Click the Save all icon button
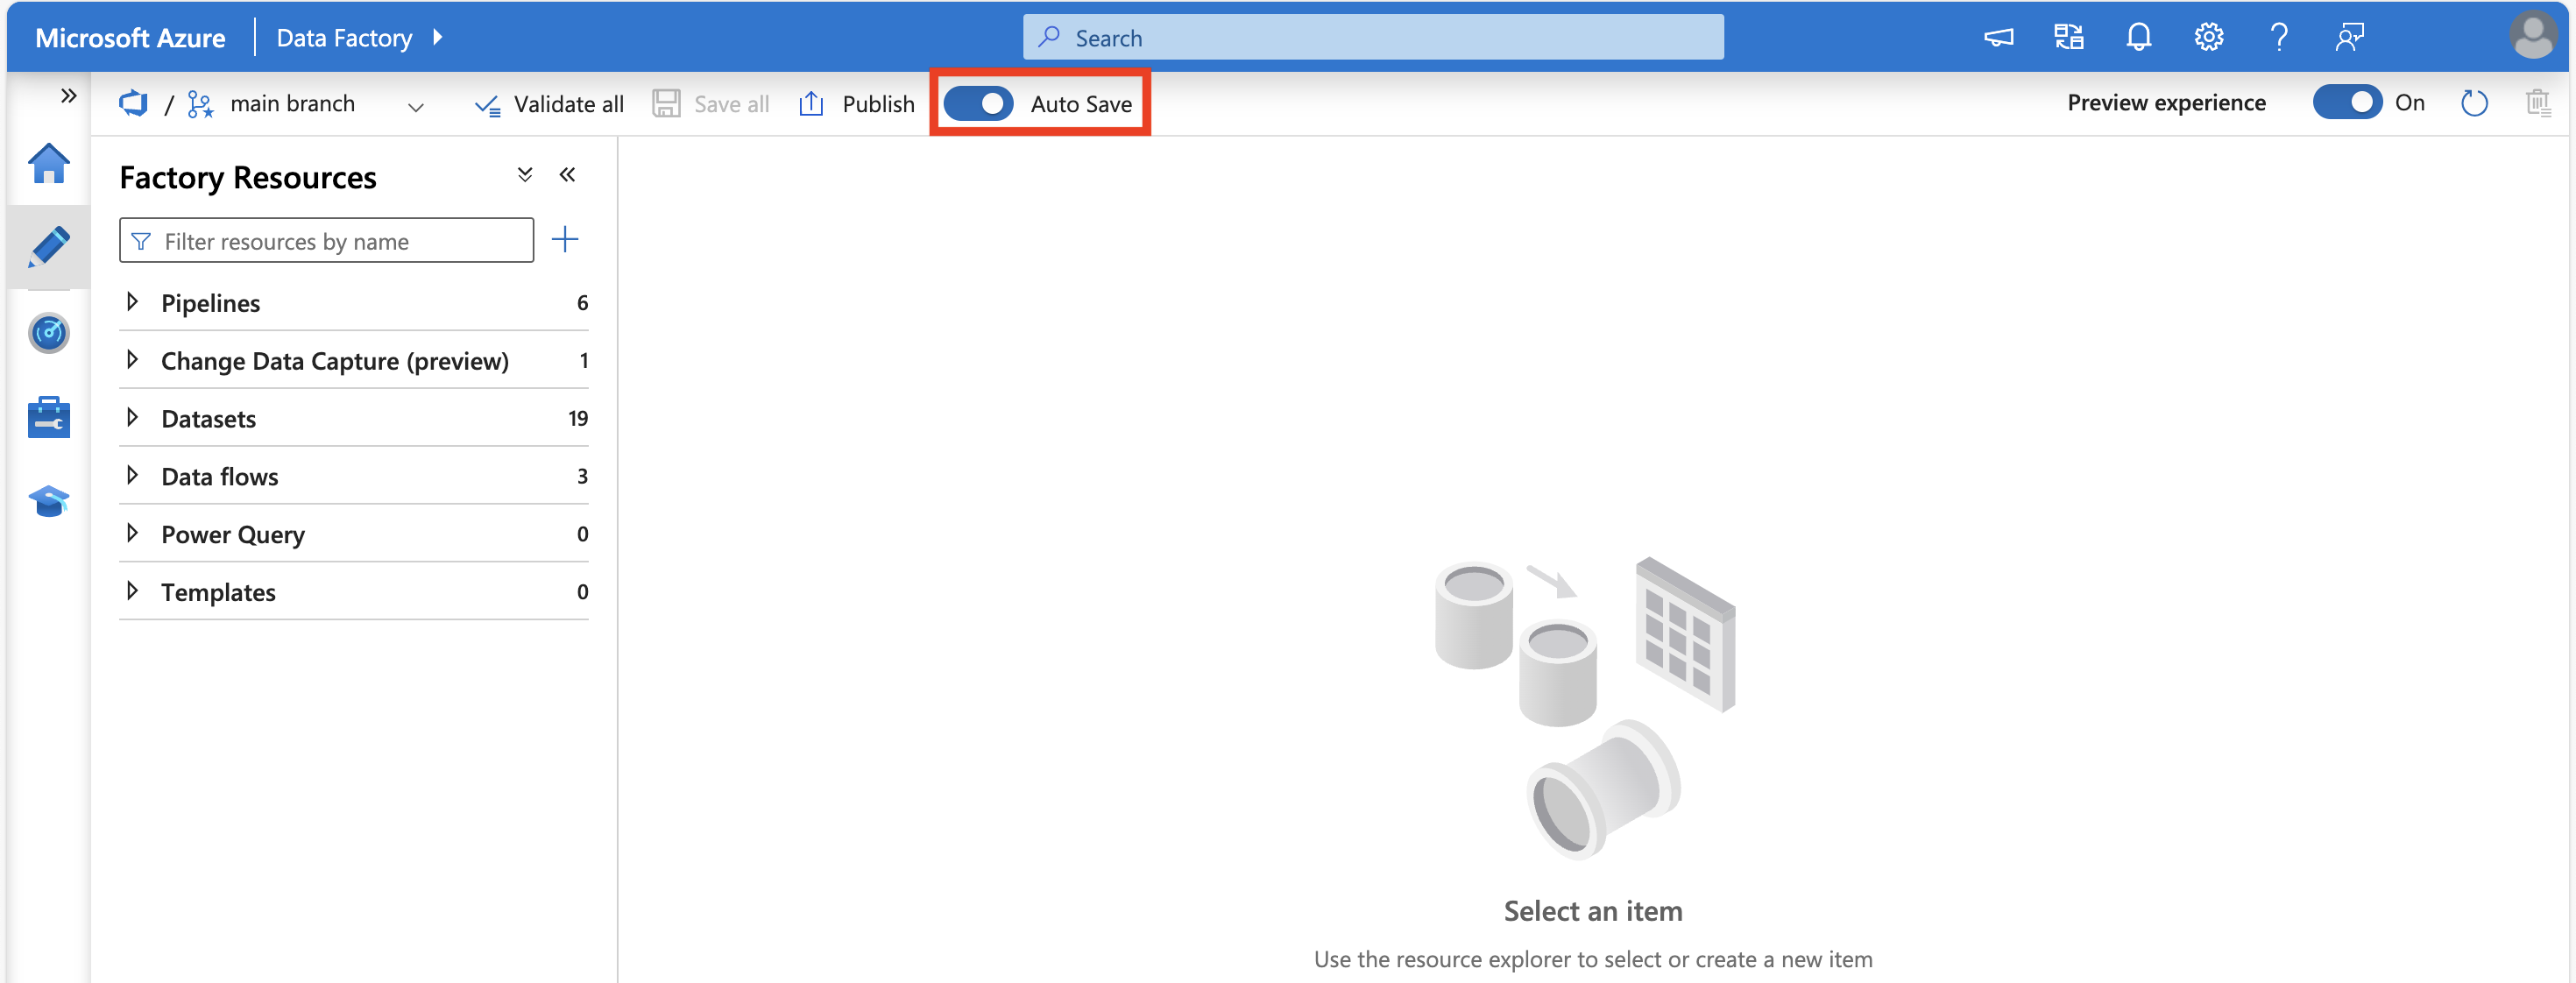Viewport: 2576px width, 983px height. 667,102
